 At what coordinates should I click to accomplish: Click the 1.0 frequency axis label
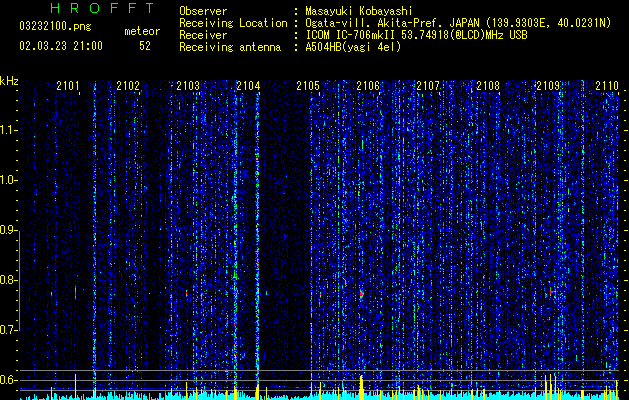tap(8, 180)
